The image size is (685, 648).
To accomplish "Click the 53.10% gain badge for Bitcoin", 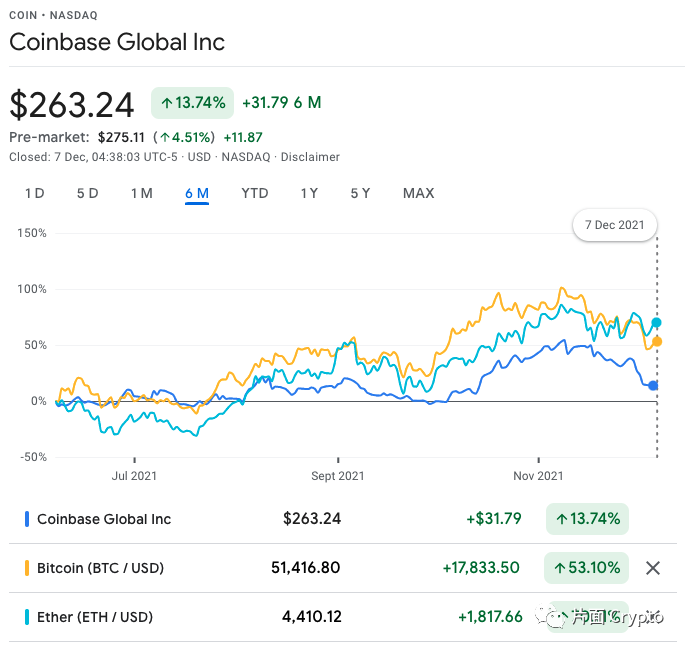I will [x=587, y=568].
